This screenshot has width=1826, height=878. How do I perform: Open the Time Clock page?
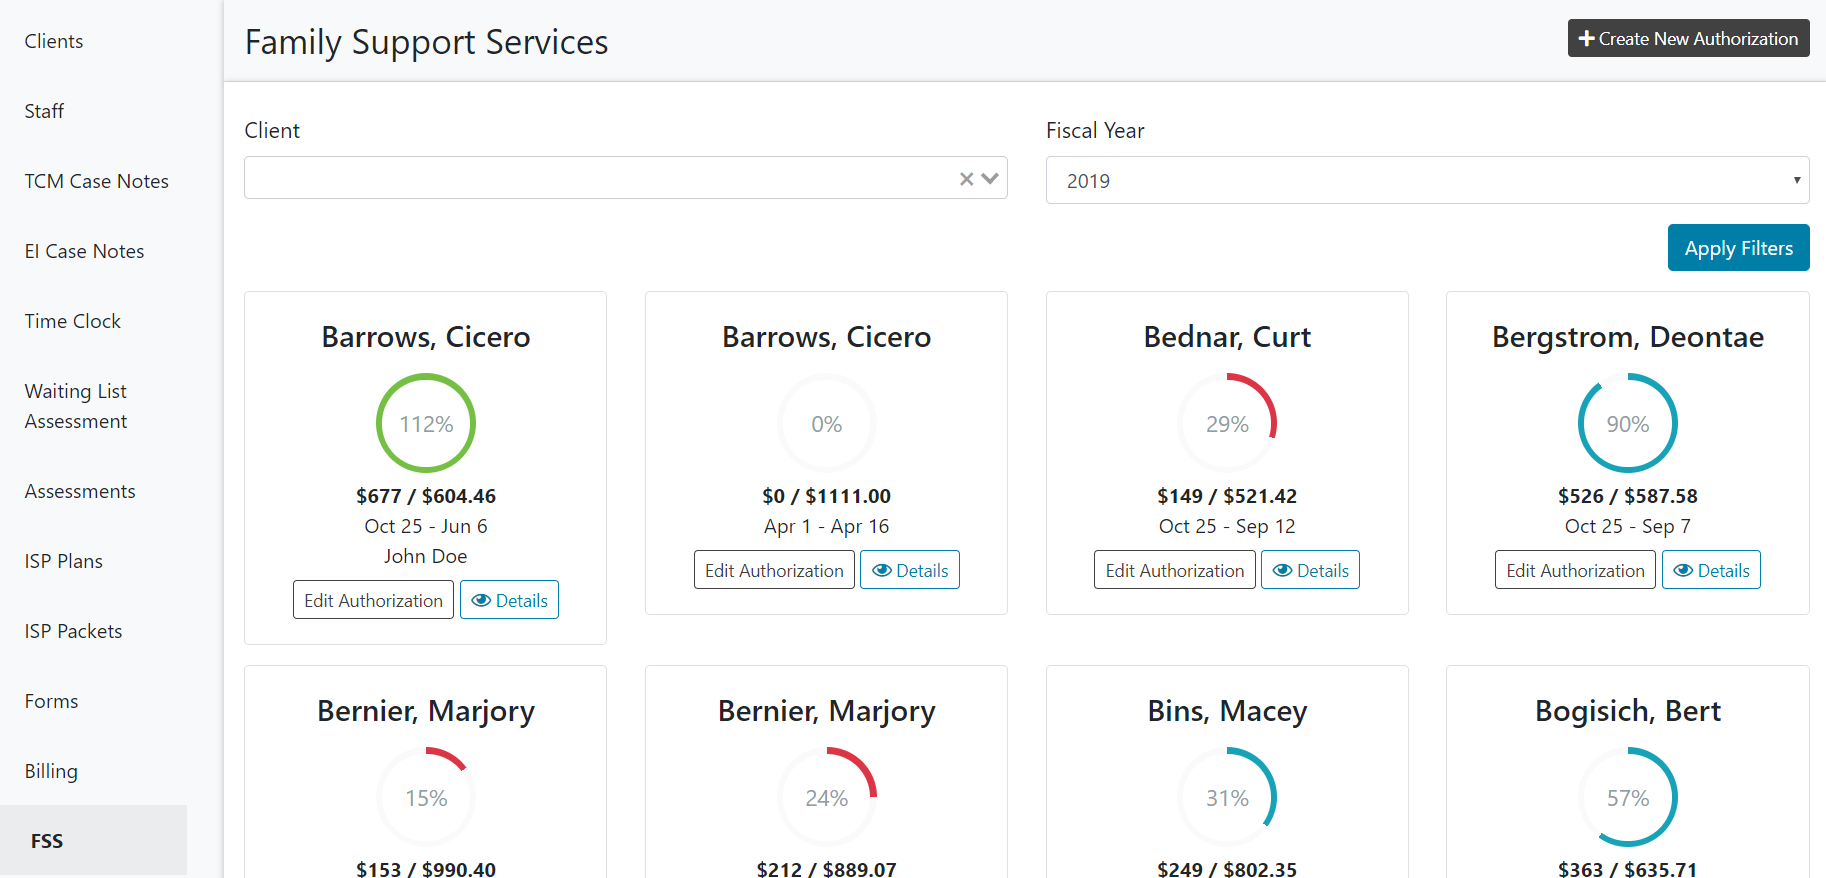click(x=73, y=321)
